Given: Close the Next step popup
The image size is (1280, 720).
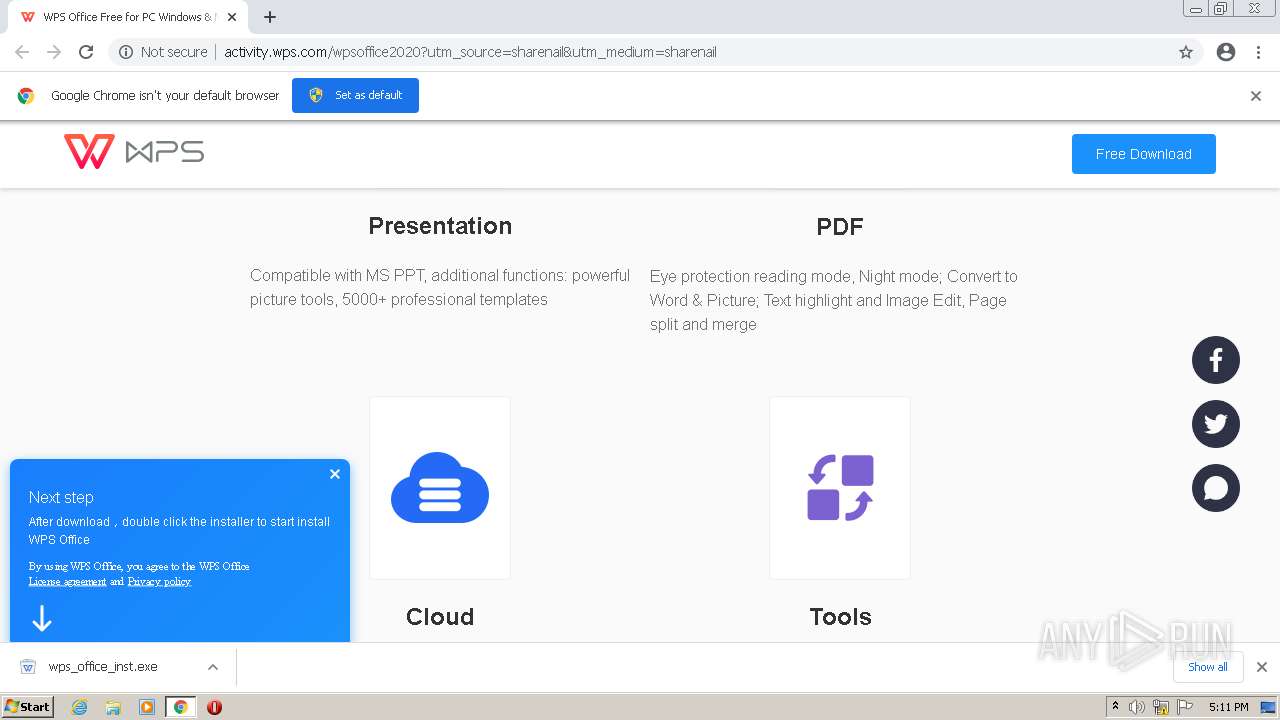Looking at the screenshot, I should pyautogui.click(x=335, y=474).
